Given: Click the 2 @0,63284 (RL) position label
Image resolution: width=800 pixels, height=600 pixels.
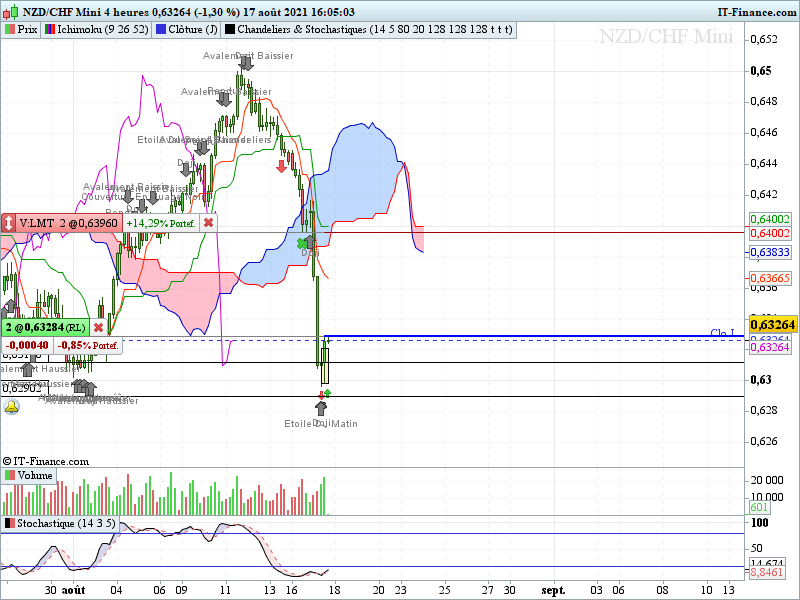Looking at the screenshot, I should (45, 327).
